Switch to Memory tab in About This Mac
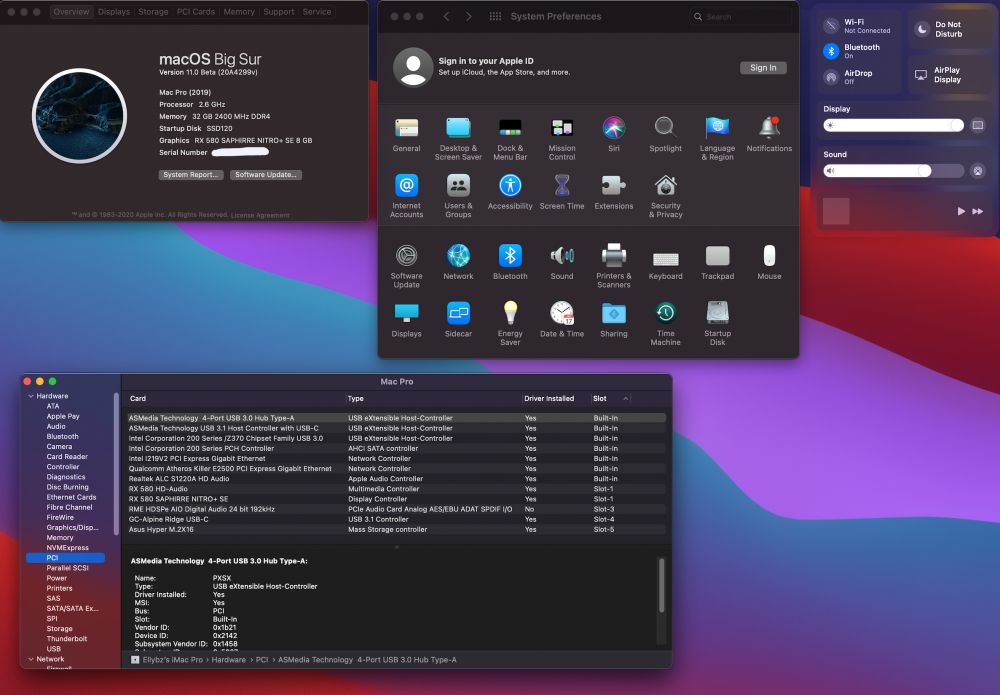This screenshot has height=695, width=1000. point(239,11)
